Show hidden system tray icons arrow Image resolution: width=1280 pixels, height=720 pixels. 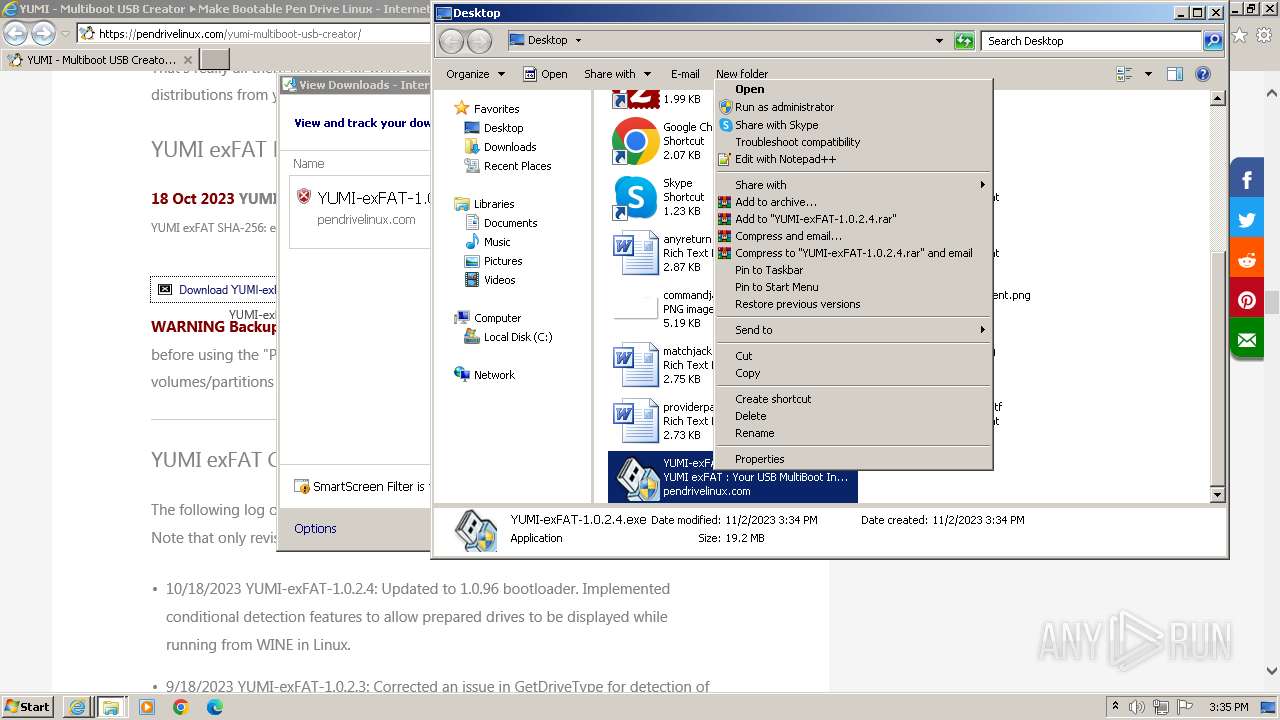[1115, 707]
